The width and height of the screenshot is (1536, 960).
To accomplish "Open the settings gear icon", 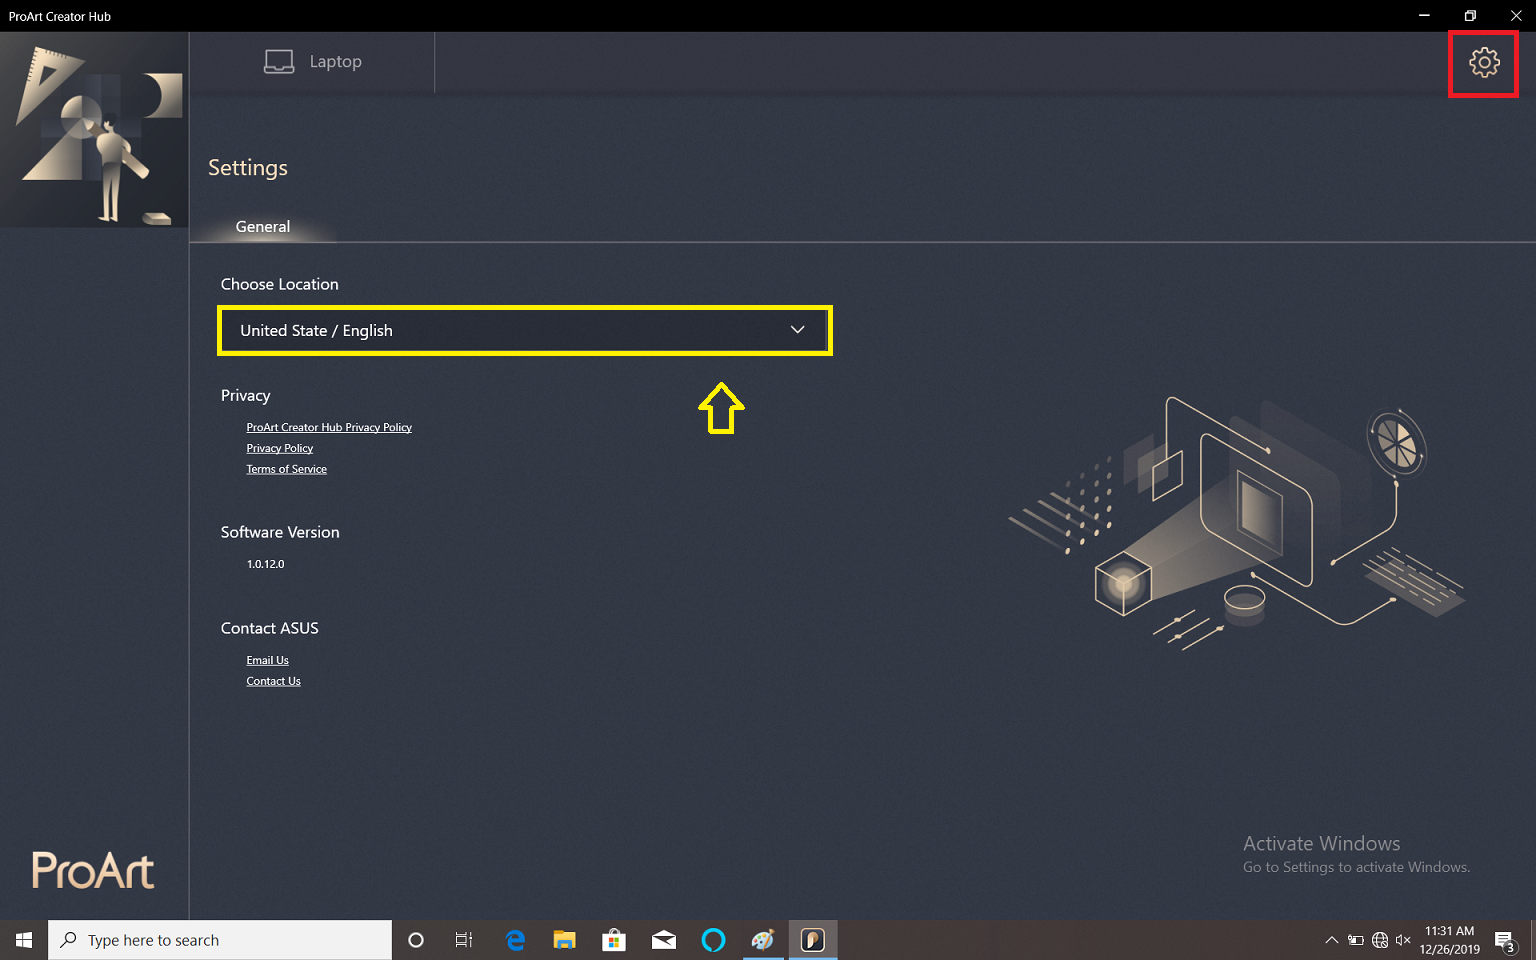I will [1484, 63].
